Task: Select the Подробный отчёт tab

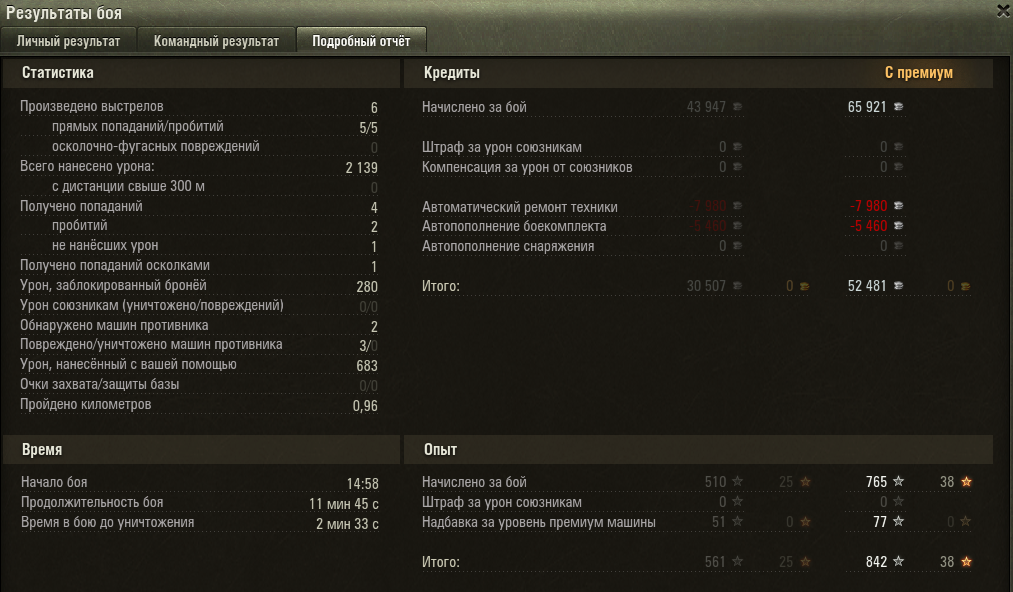Action: (361, 41)
